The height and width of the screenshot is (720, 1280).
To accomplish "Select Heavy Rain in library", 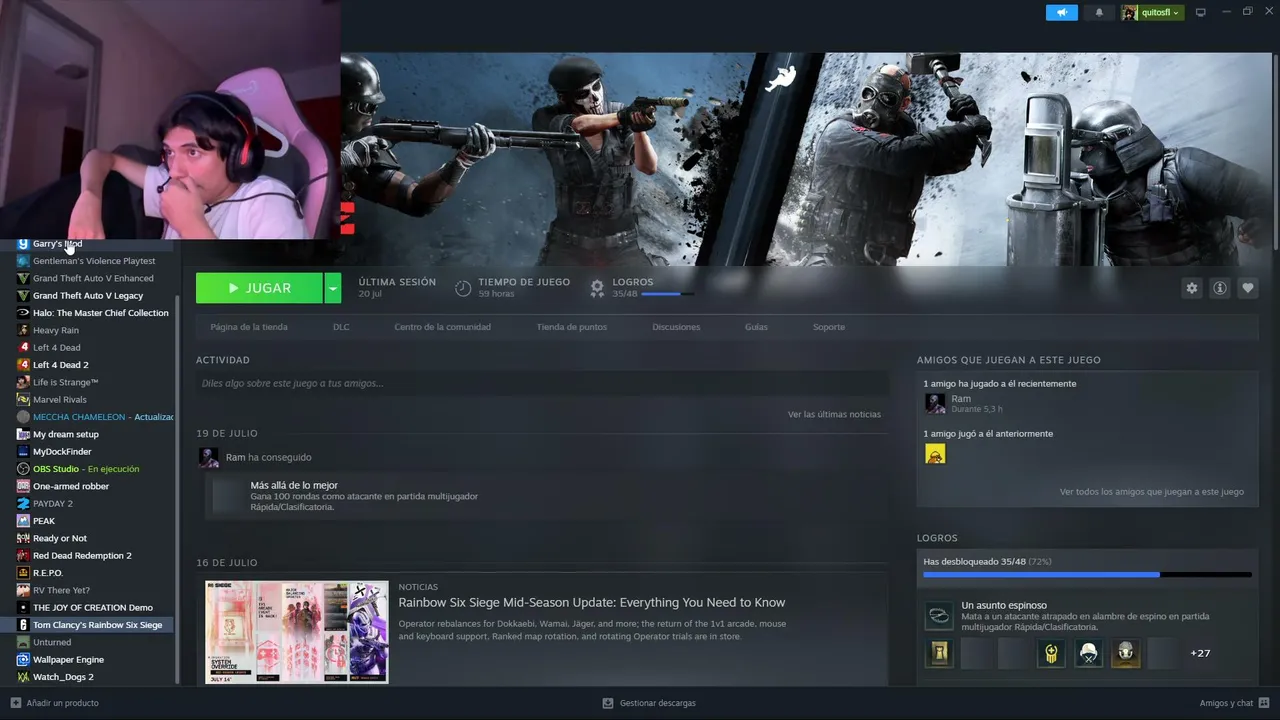I will tap(56, 331).
